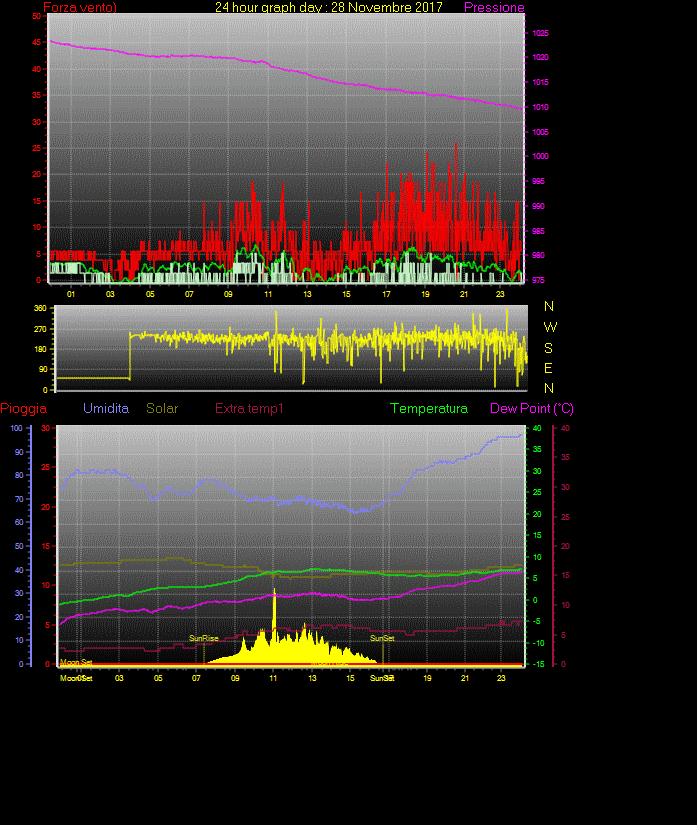Screen dimensions: 697x825
Task: Click the Moon Set marker in lower graph
Action: click(76, 662)
